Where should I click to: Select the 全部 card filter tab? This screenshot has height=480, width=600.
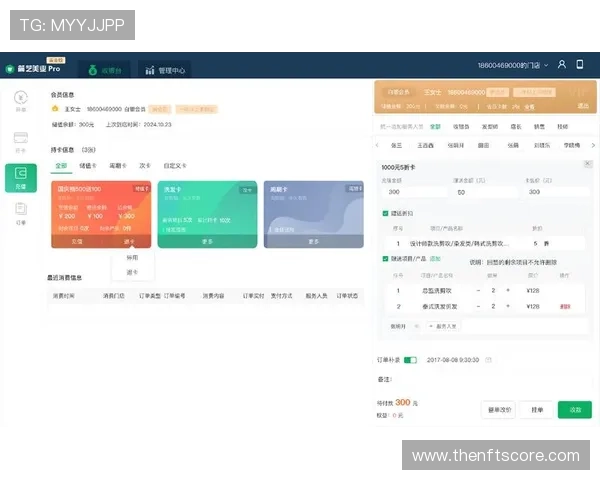[61, 166]
